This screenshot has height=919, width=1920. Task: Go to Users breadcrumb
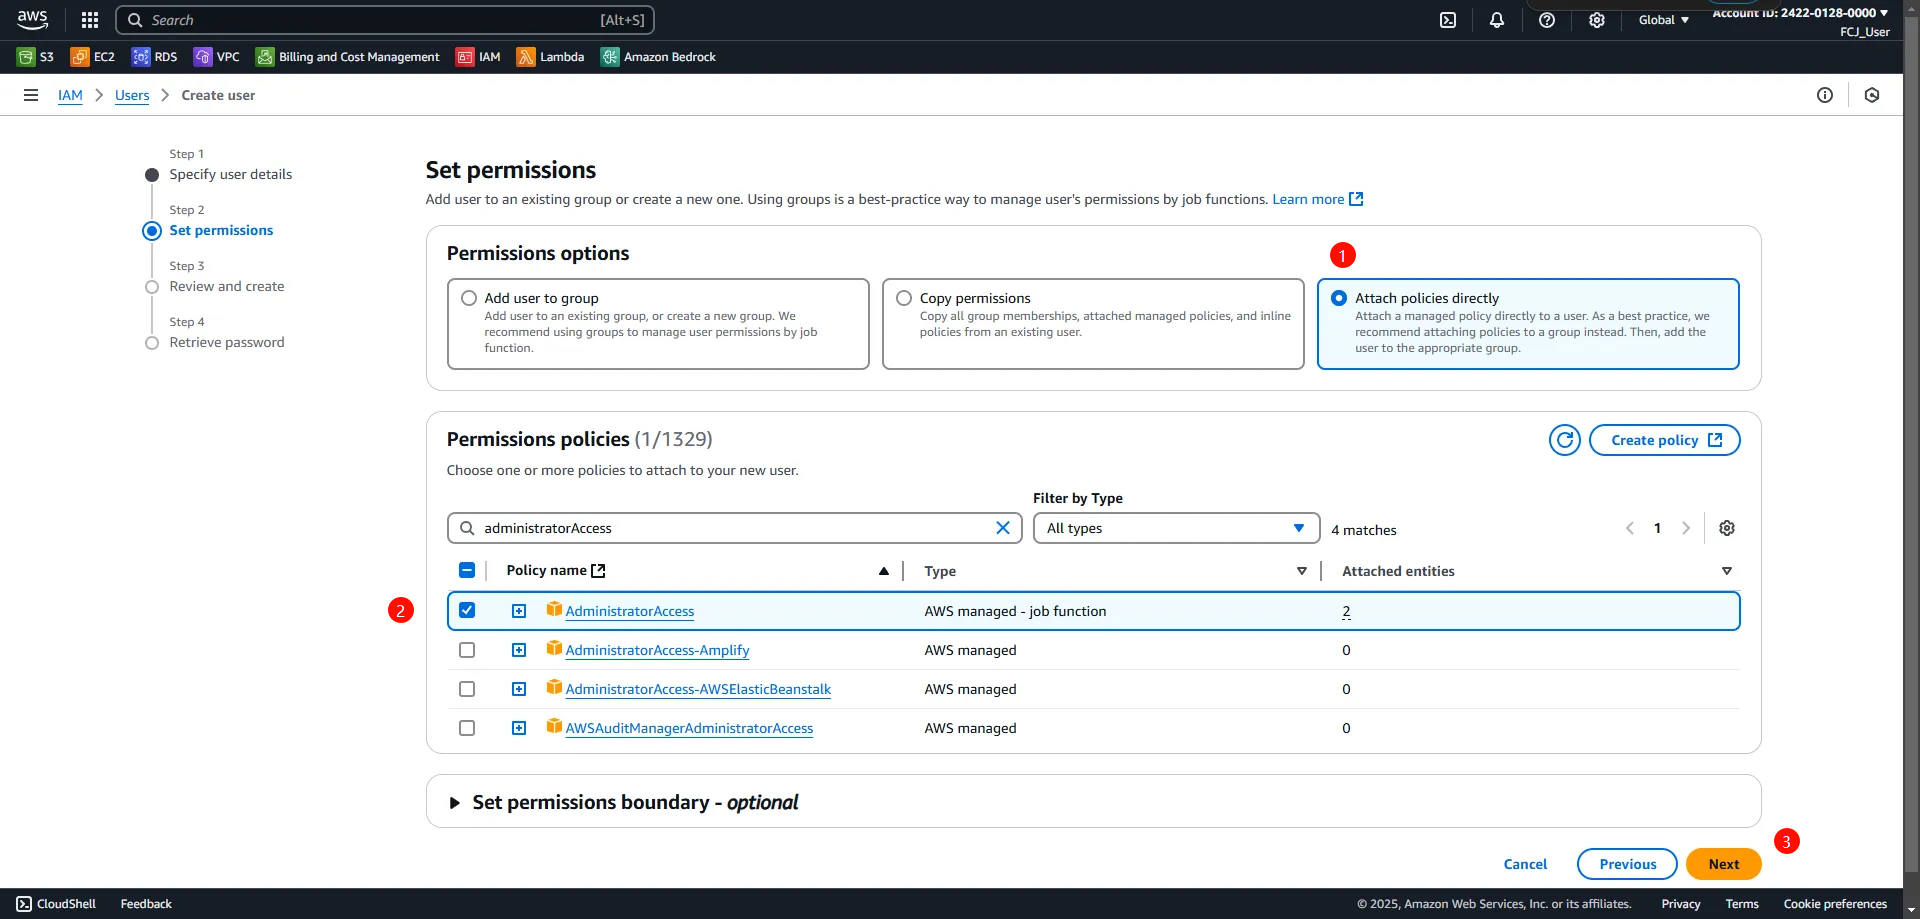(132, 95)
